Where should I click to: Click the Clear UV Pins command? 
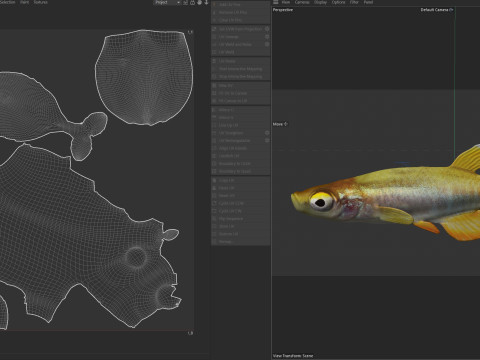(240, 20)
